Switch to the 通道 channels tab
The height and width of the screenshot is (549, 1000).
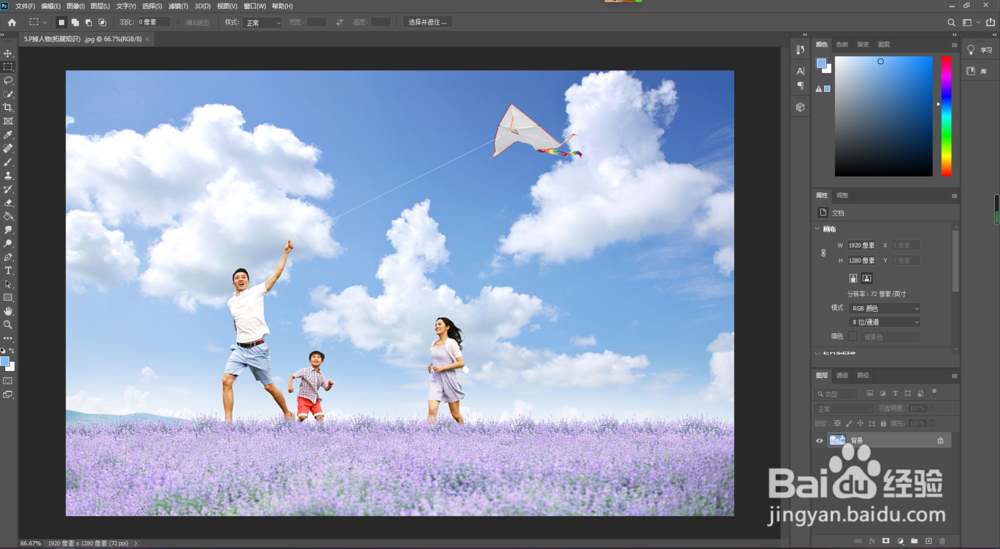tap(842, 376)
